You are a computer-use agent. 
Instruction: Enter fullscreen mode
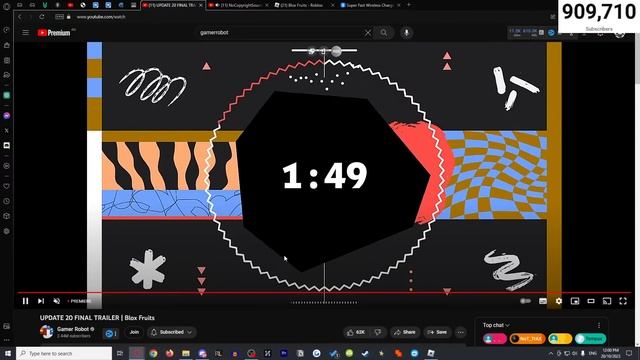[x=623, y=301]
